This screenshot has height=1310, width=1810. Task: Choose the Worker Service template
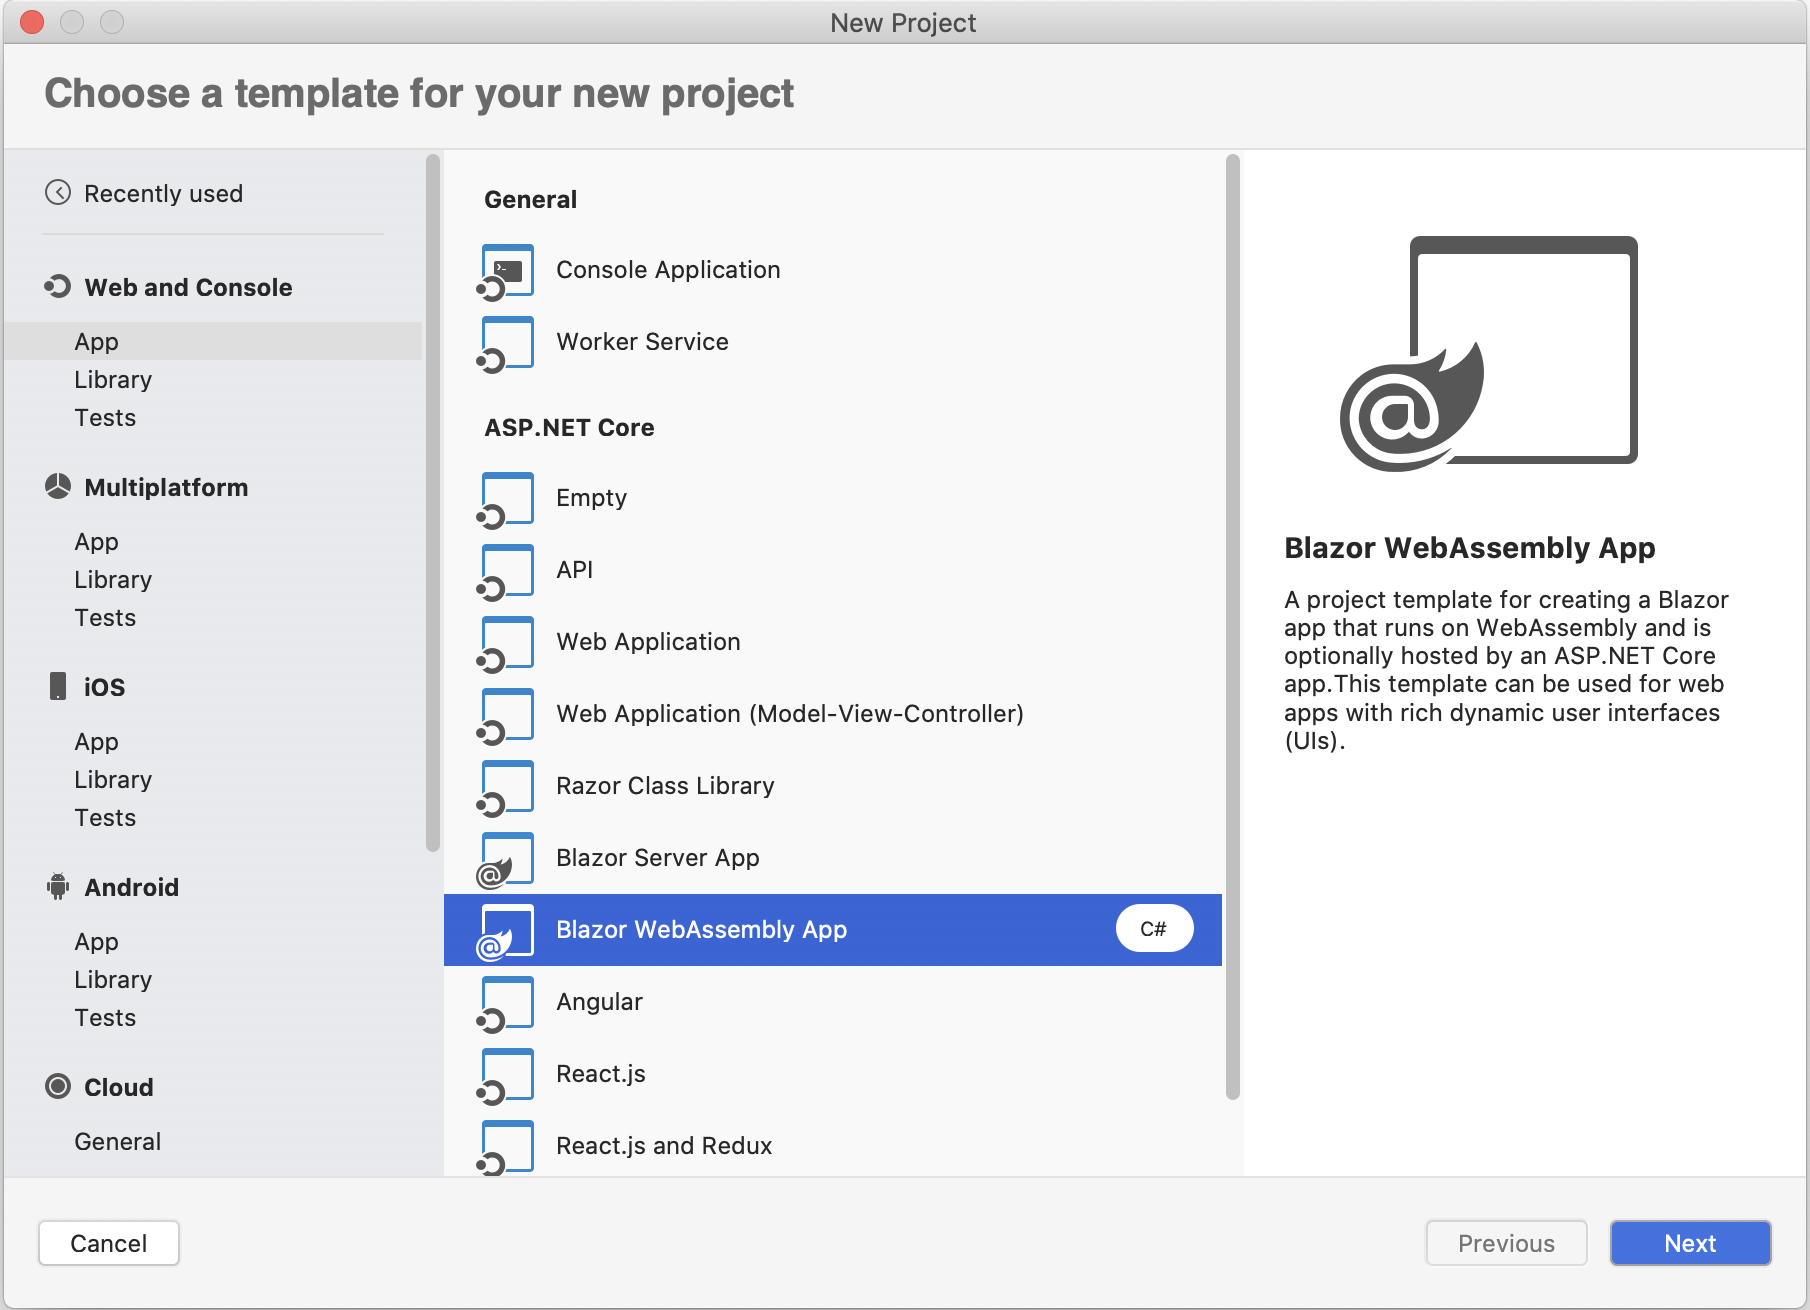pos(642,342)
